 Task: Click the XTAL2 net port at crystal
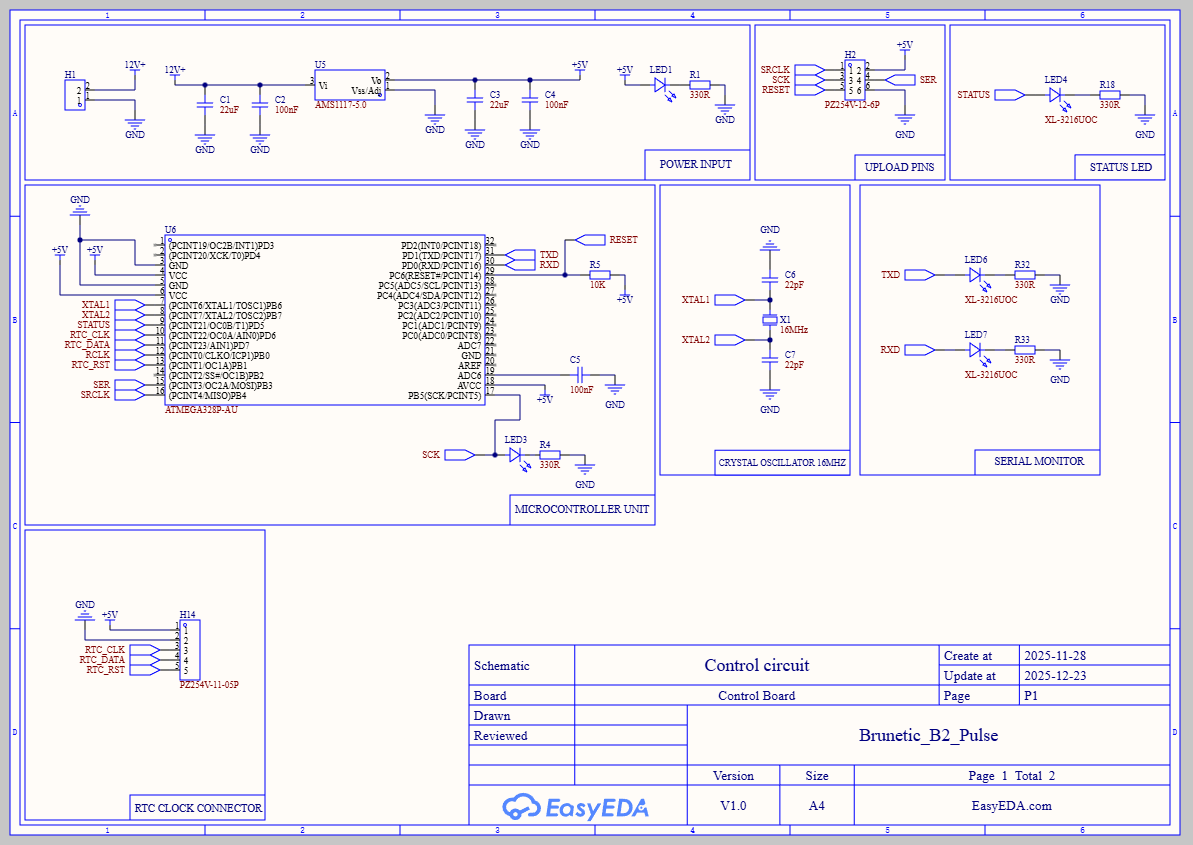[x=730, y=340]
